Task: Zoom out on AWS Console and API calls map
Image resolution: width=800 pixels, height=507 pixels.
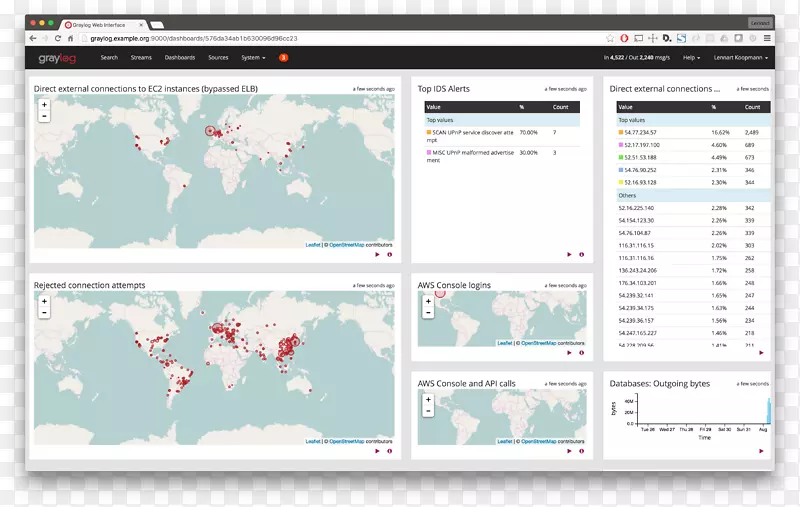Action: point(428,410)
